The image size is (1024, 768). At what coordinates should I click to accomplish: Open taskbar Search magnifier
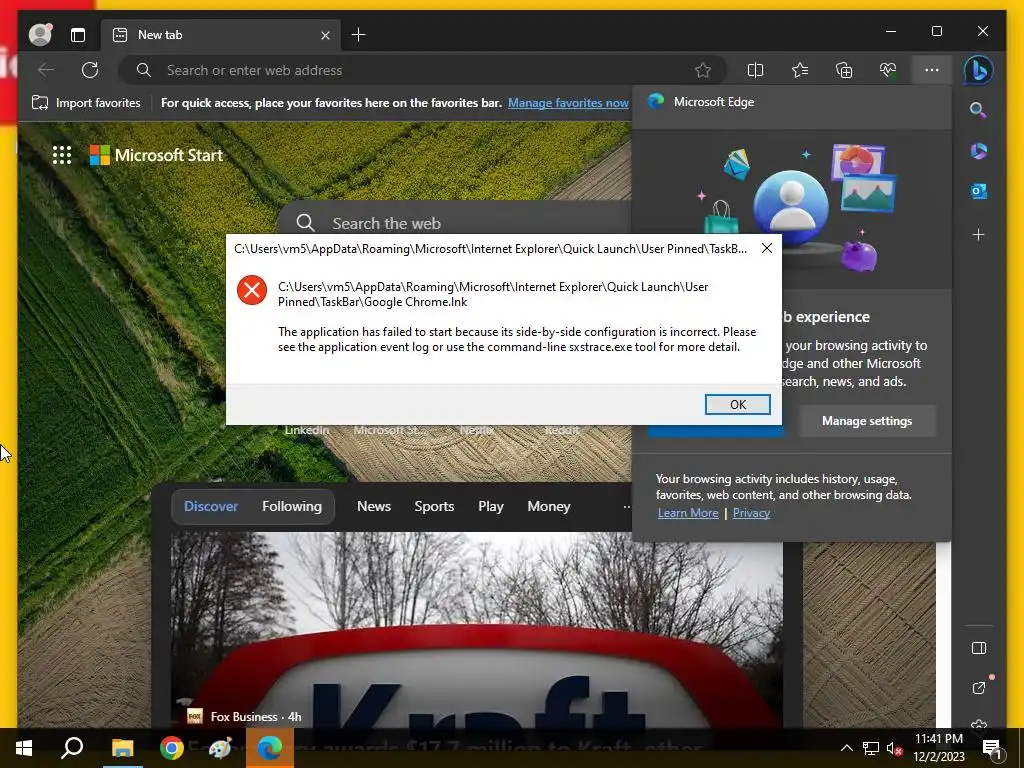coord(72,748)
